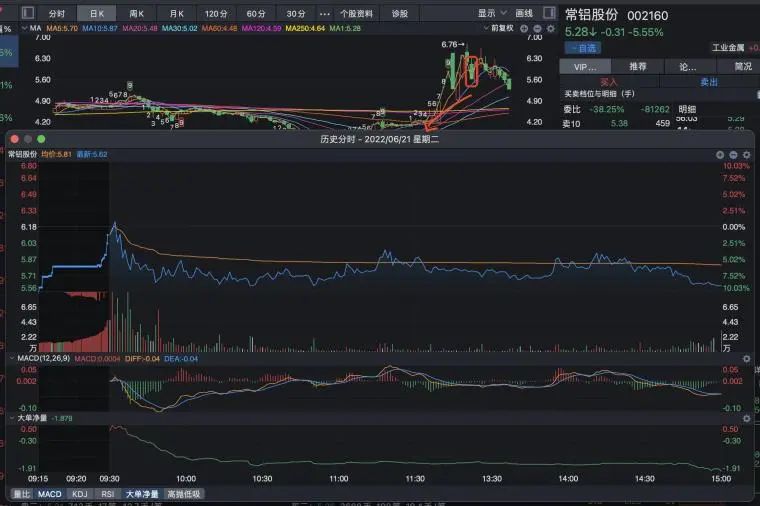Maximize the 历史分时 window with the green button
Viewport: 760px width, 506px height.
(41, 139)
